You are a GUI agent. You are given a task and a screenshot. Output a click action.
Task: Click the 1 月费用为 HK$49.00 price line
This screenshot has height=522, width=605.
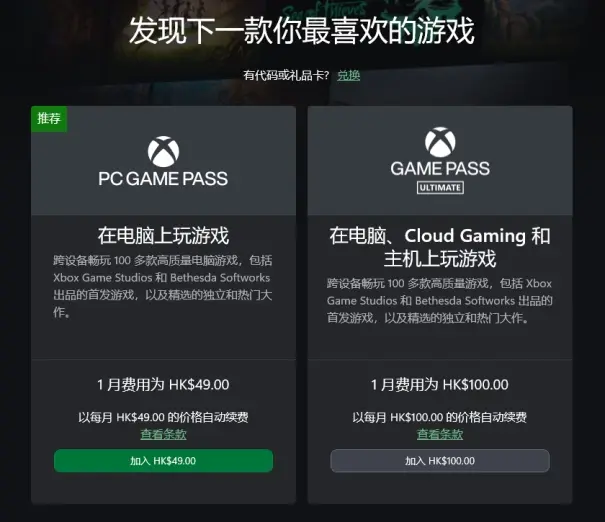[x=163, y=385]
